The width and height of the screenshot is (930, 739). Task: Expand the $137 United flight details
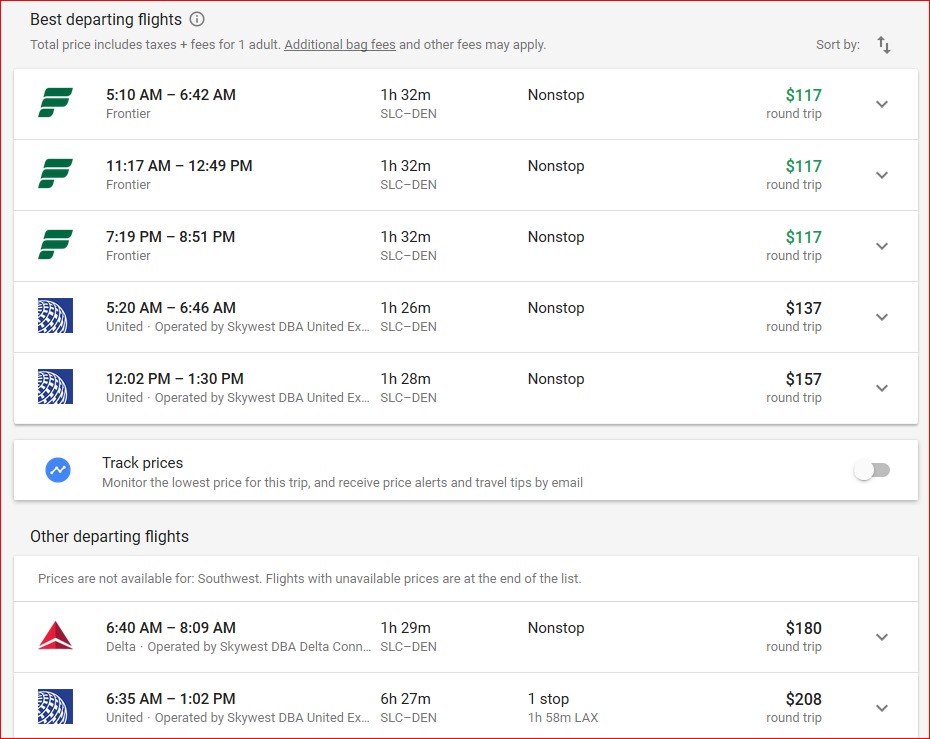click(x=882, y=317)
